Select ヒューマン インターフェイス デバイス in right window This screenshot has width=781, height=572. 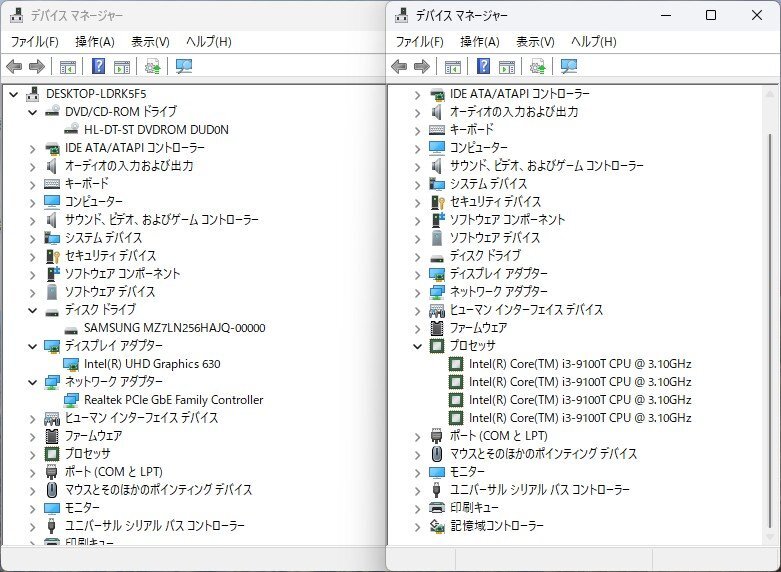526,310
